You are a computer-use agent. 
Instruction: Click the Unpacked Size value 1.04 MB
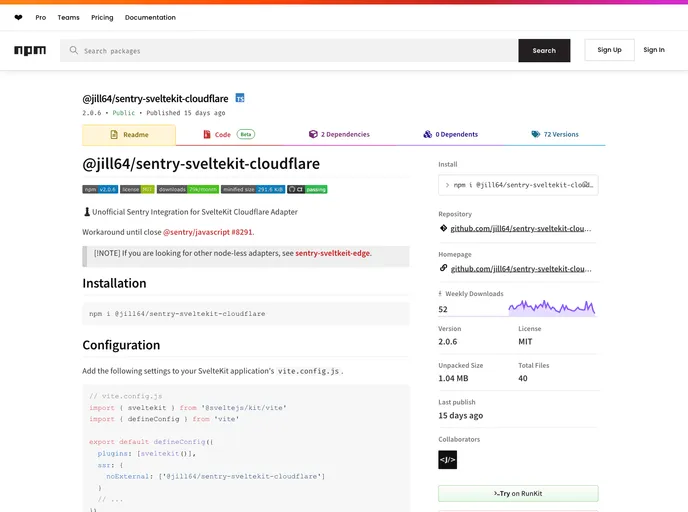(x=453, y=379)
